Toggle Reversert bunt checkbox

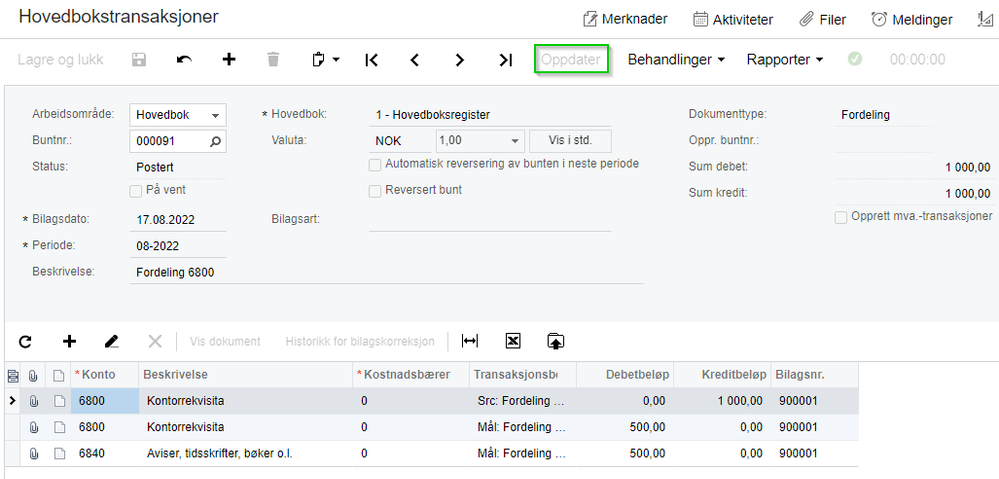(375, 190)
